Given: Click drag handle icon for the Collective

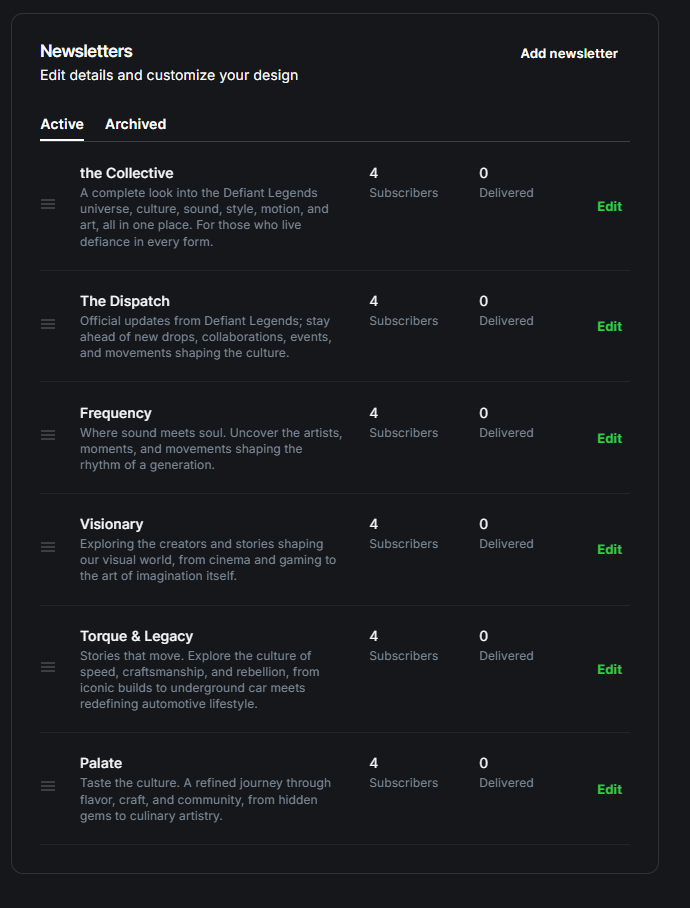Looking at the screenshot, I should [x=48, y=204].
